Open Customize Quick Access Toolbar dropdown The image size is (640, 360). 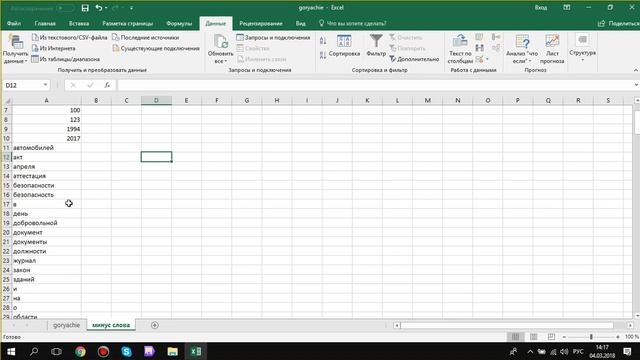pos(131,8)
